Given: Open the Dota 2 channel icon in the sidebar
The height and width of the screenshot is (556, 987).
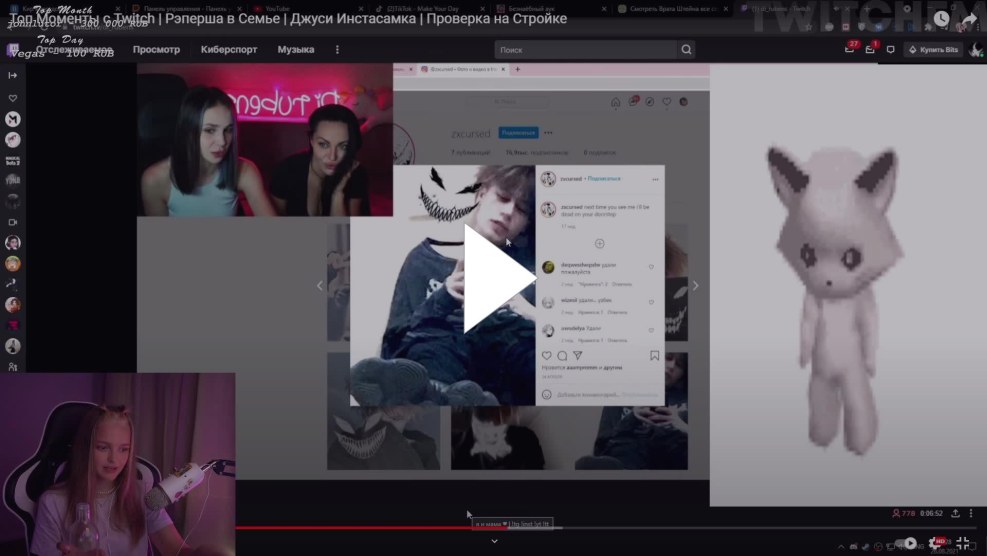Looking at the screenshot, I should point(13,161).
